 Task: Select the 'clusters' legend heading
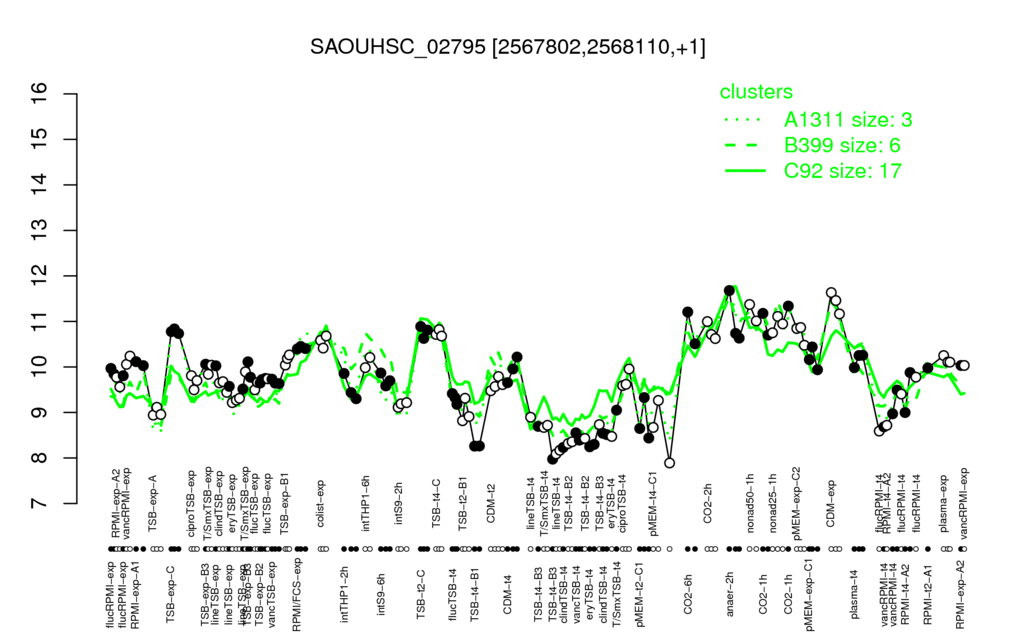point(756,92)
